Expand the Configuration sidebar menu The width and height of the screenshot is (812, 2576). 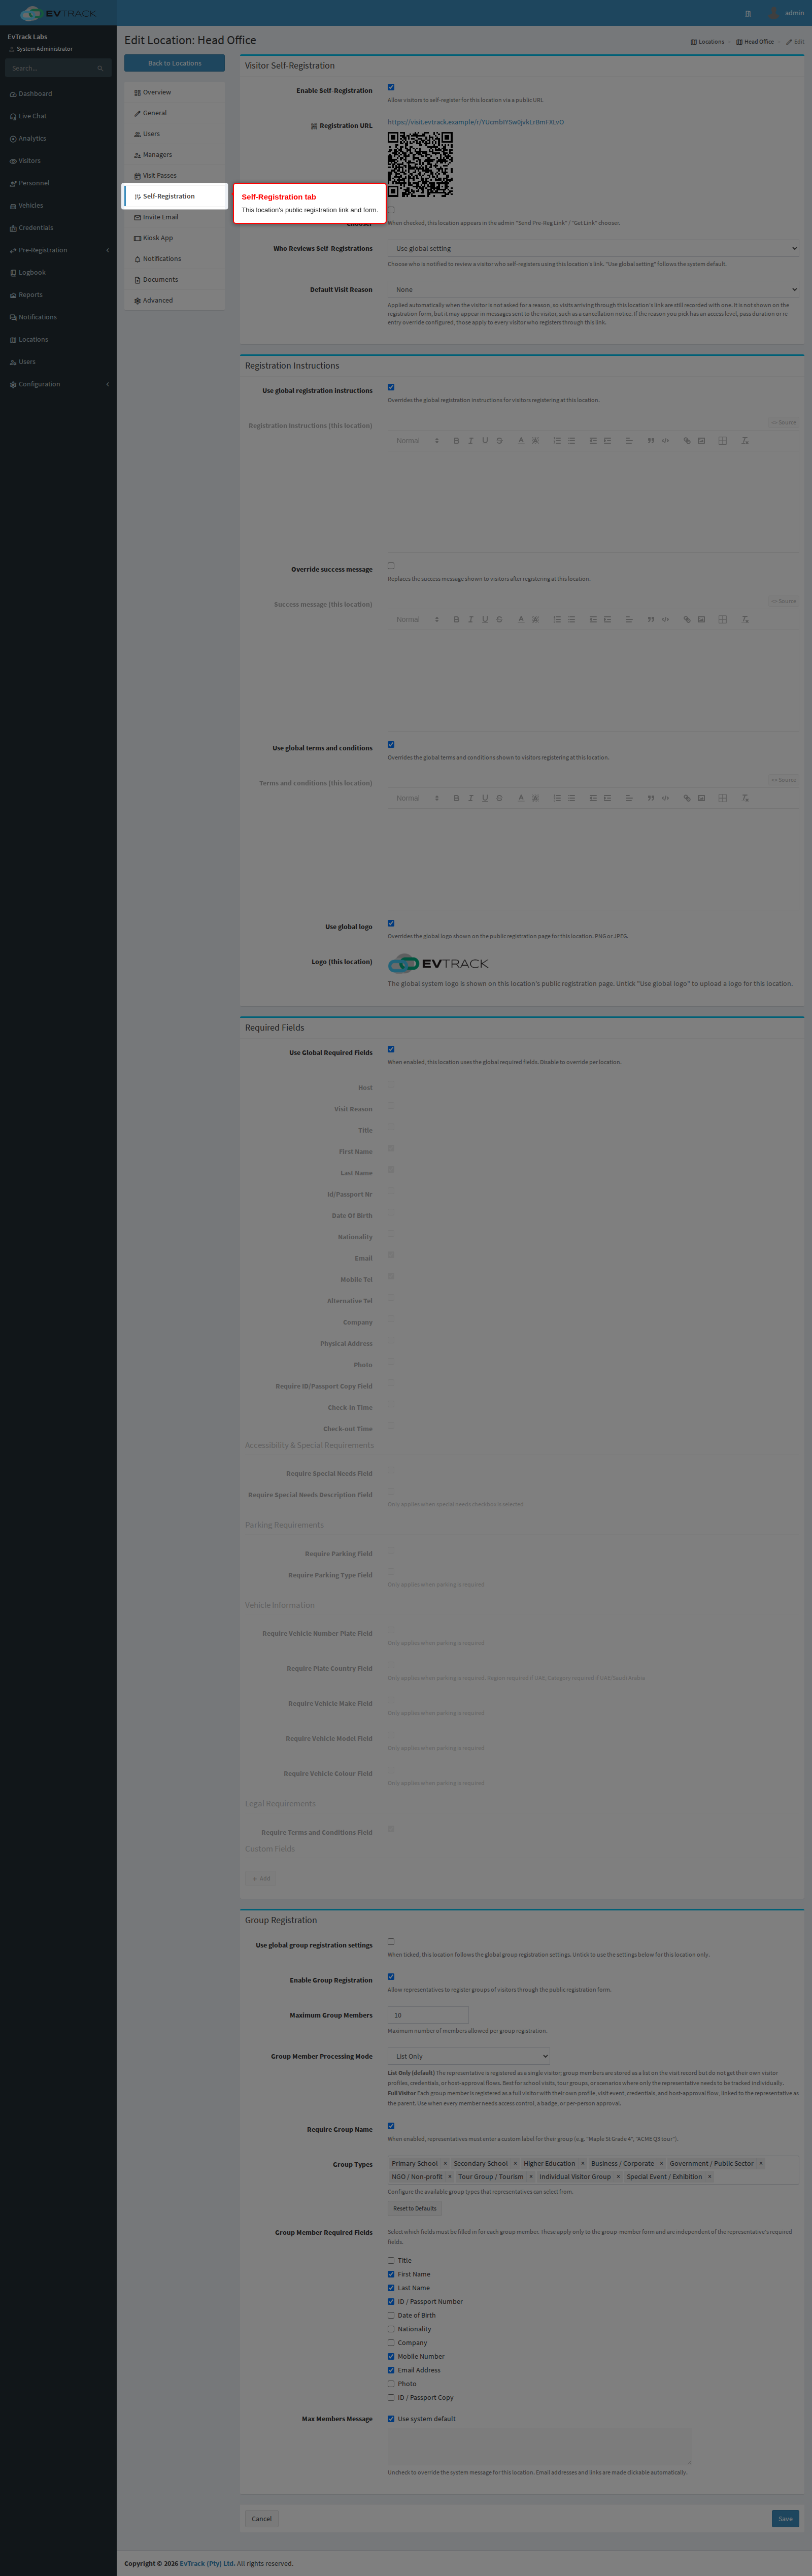58,384
